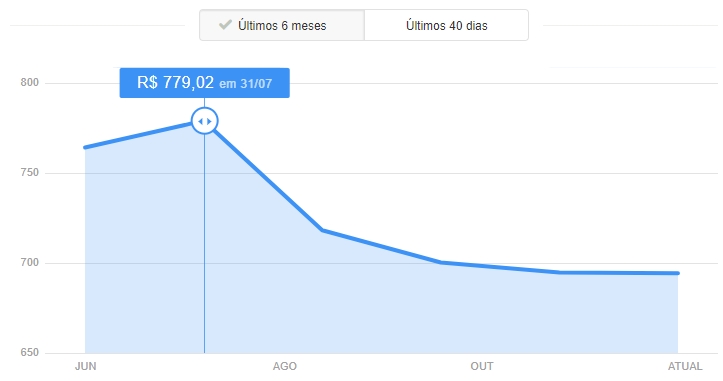Click the vertical marker line below the handle
This screenshot has height=381, width=723.
click(204, 244)
